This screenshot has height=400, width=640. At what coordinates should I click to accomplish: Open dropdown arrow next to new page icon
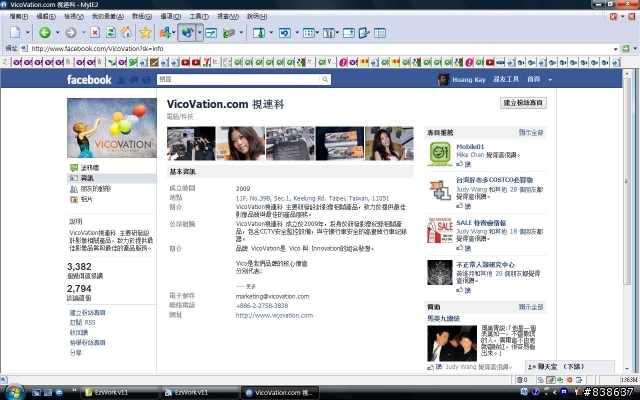[x=27, y=33]
